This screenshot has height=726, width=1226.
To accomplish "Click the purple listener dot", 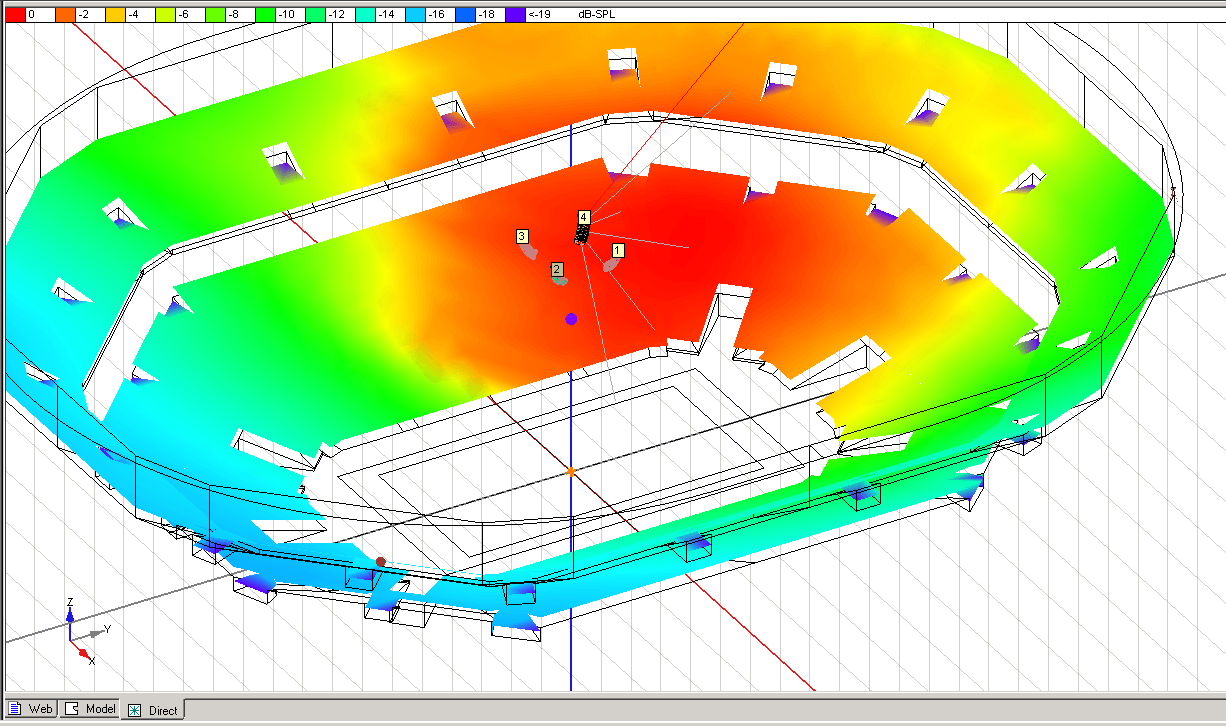I will click(x=571, y=319).
